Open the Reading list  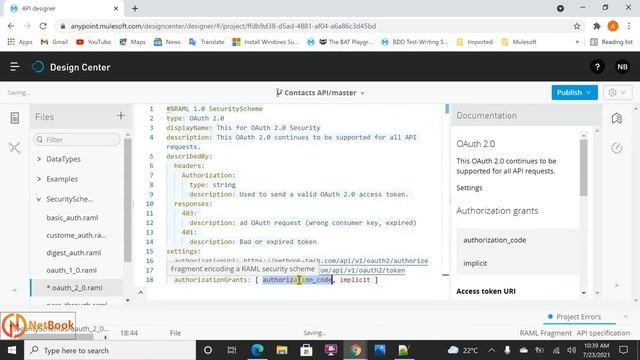[611, 42]
